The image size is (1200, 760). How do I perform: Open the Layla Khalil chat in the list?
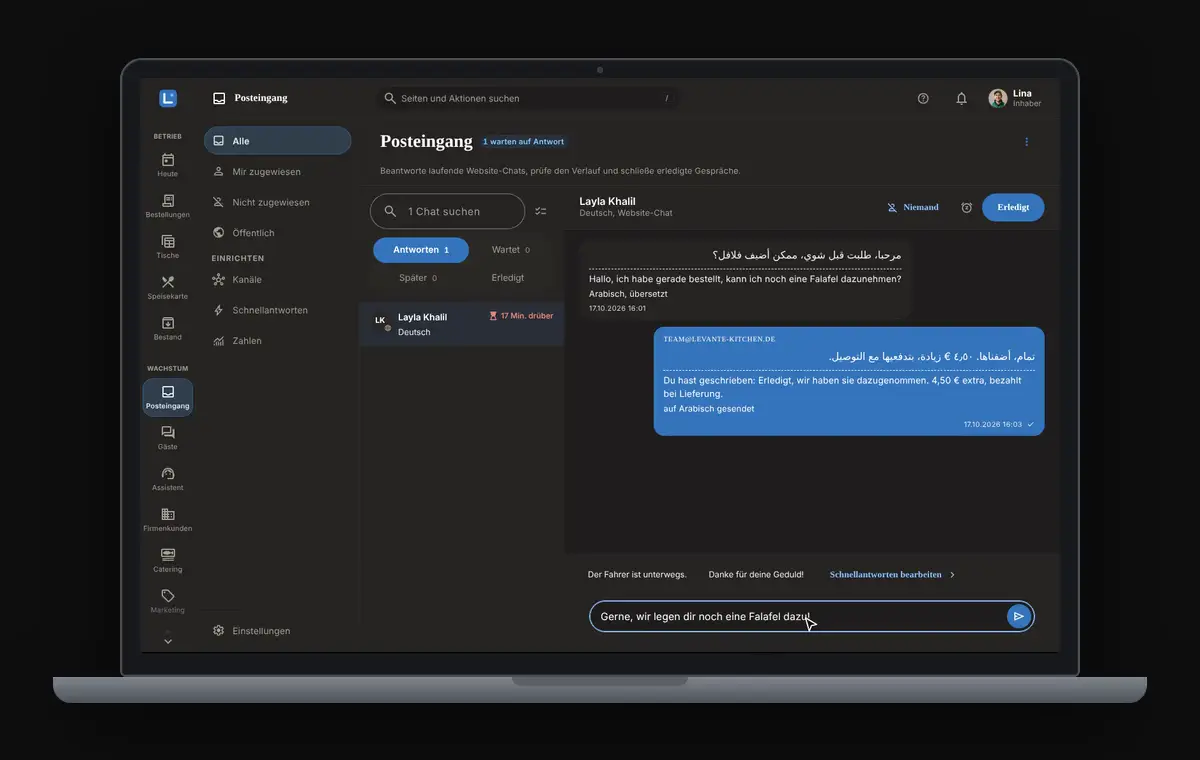click(462, 324)
